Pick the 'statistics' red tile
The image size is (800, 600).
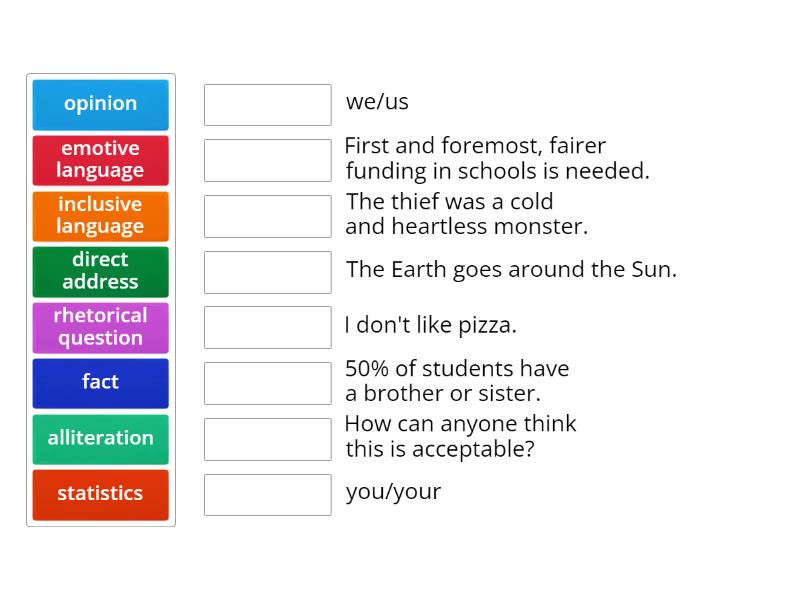(100, 494)
